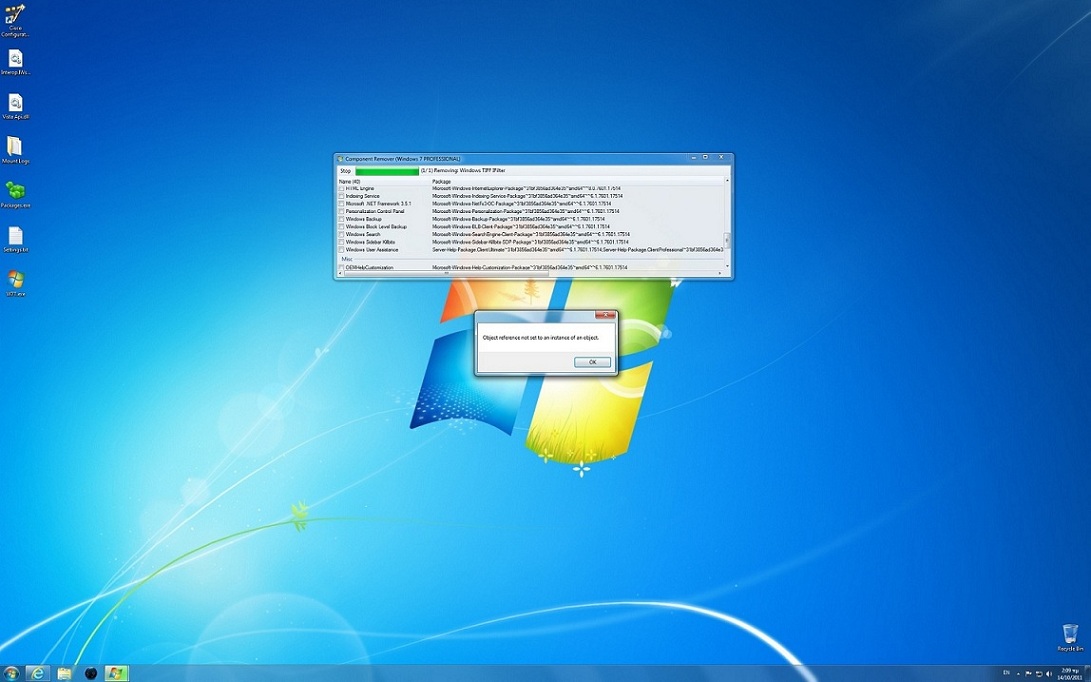Open the volume control tray icon
Image resolution: width=1091 pixels, height=682 pixels.
(x=1049, y=673)
